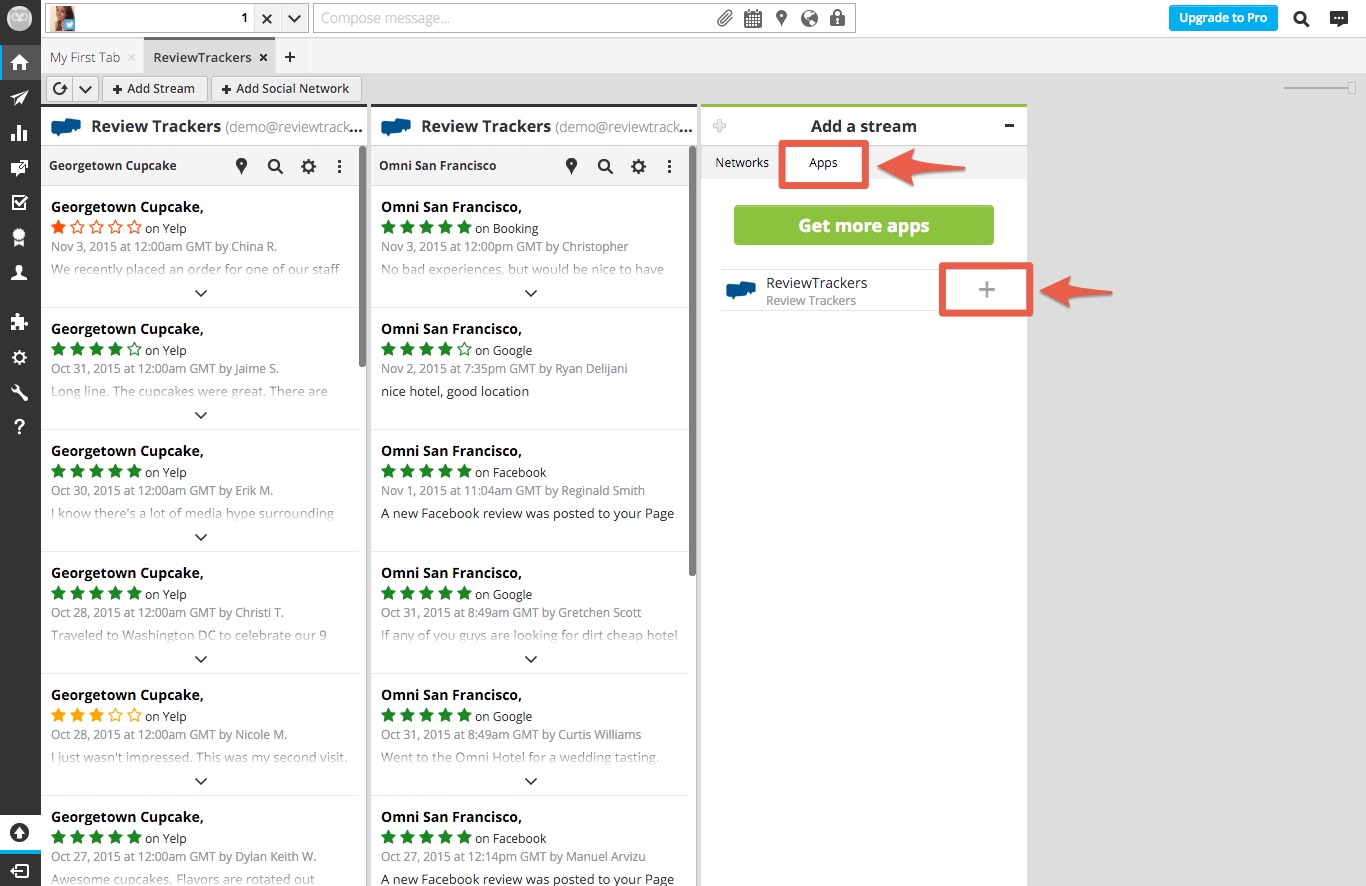Viewport: 1366px width, 886px height.
Task: Open the chat bubble icon in top bar
Action: (x=1338, y=18)
